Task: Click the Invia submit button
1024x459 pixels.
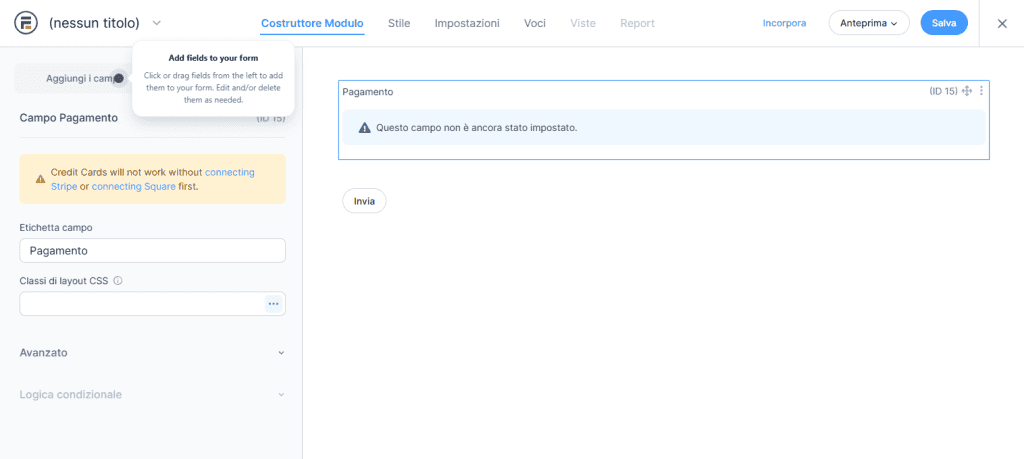Action: 364,201
